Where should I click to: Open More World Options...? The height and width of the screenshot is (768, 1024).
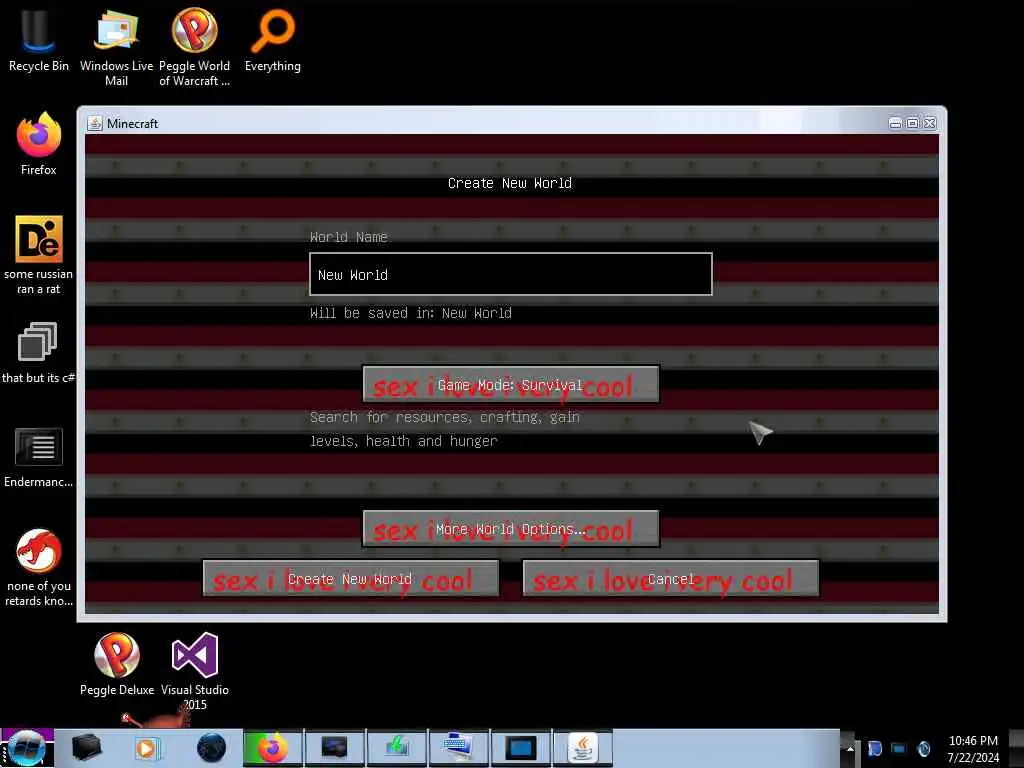pyautogui.click(x=511, y=528)
